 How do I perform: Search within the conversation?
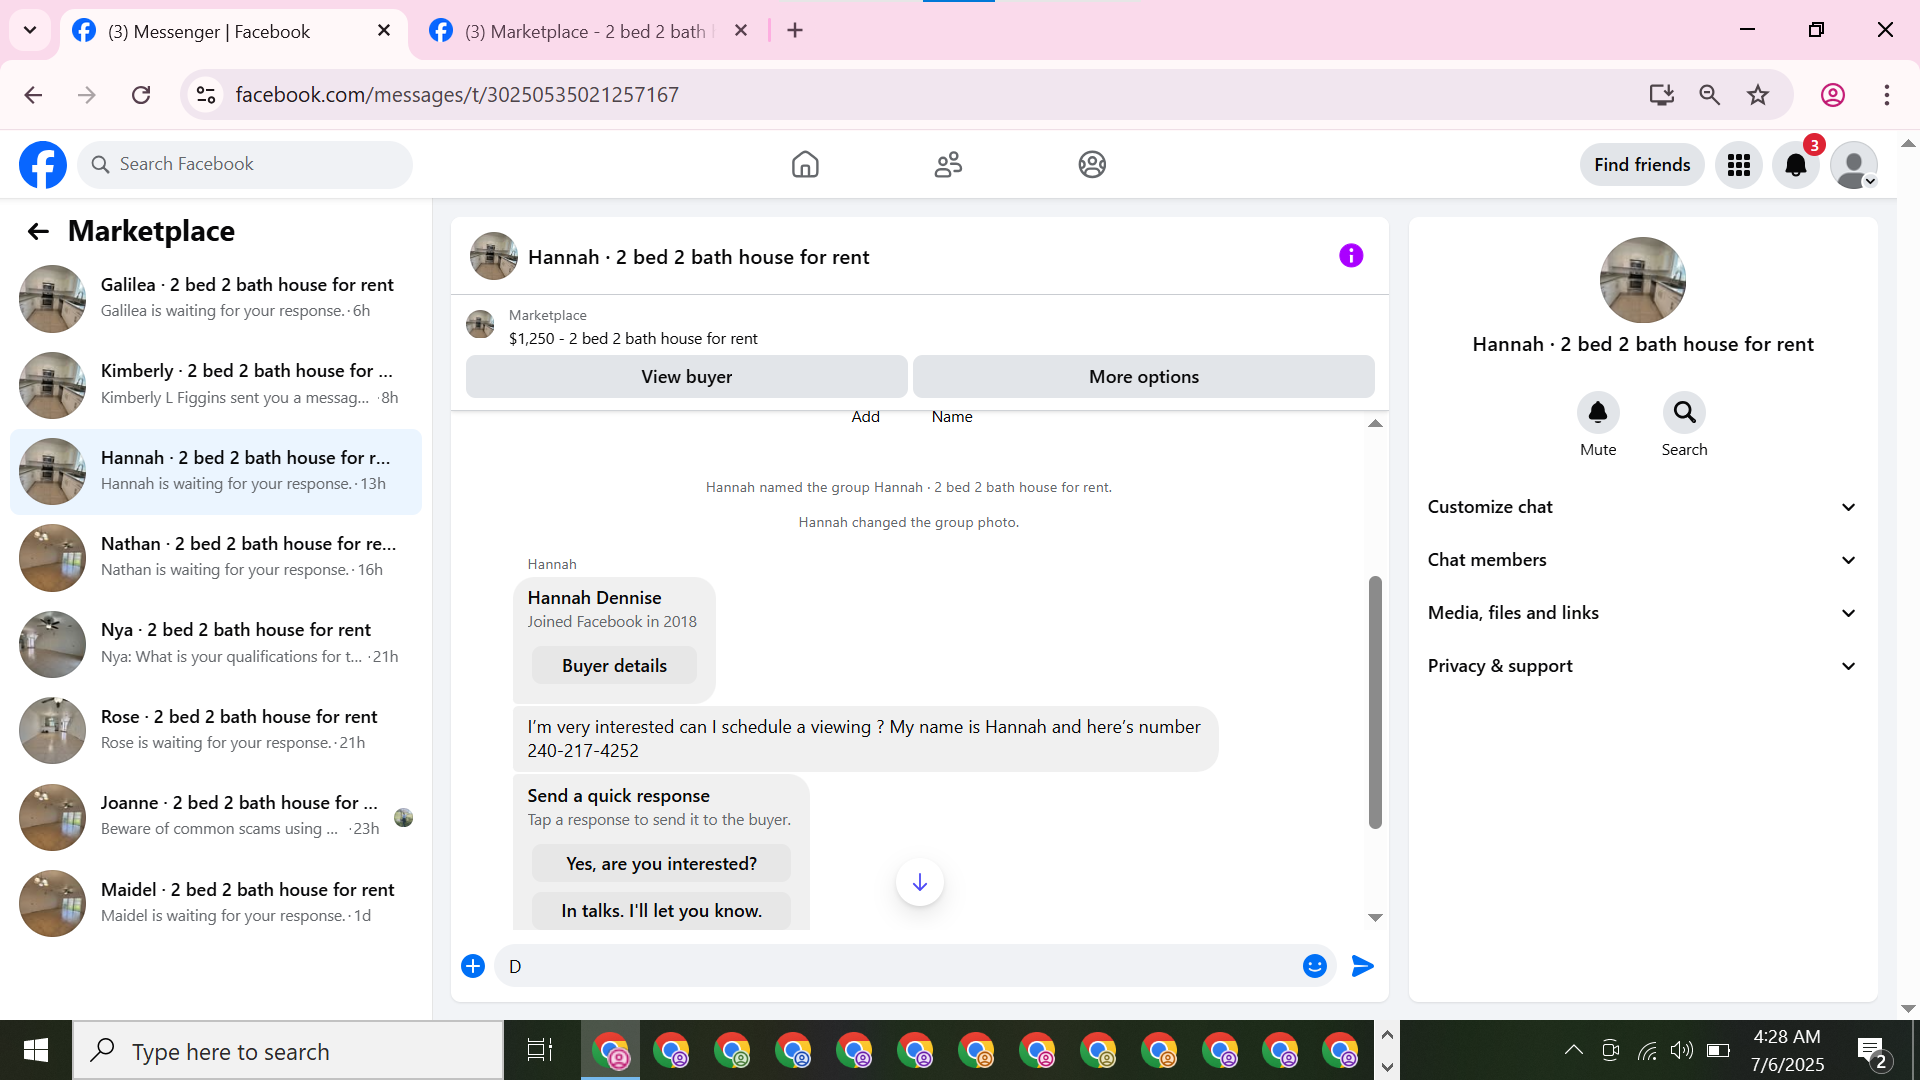[1684, 413]
